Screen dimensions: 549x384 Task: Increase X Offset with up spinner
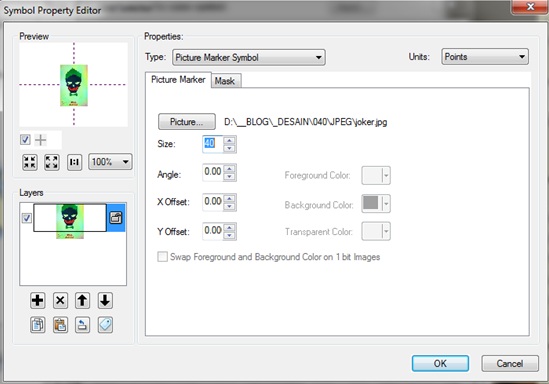229,198
